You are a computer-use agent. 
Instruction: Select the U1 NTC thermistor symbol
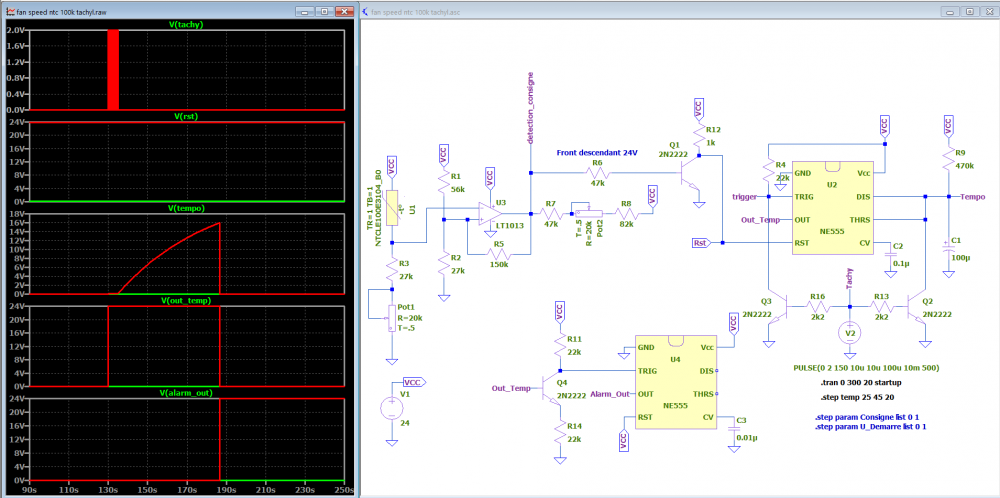click(x=392, y=208)
